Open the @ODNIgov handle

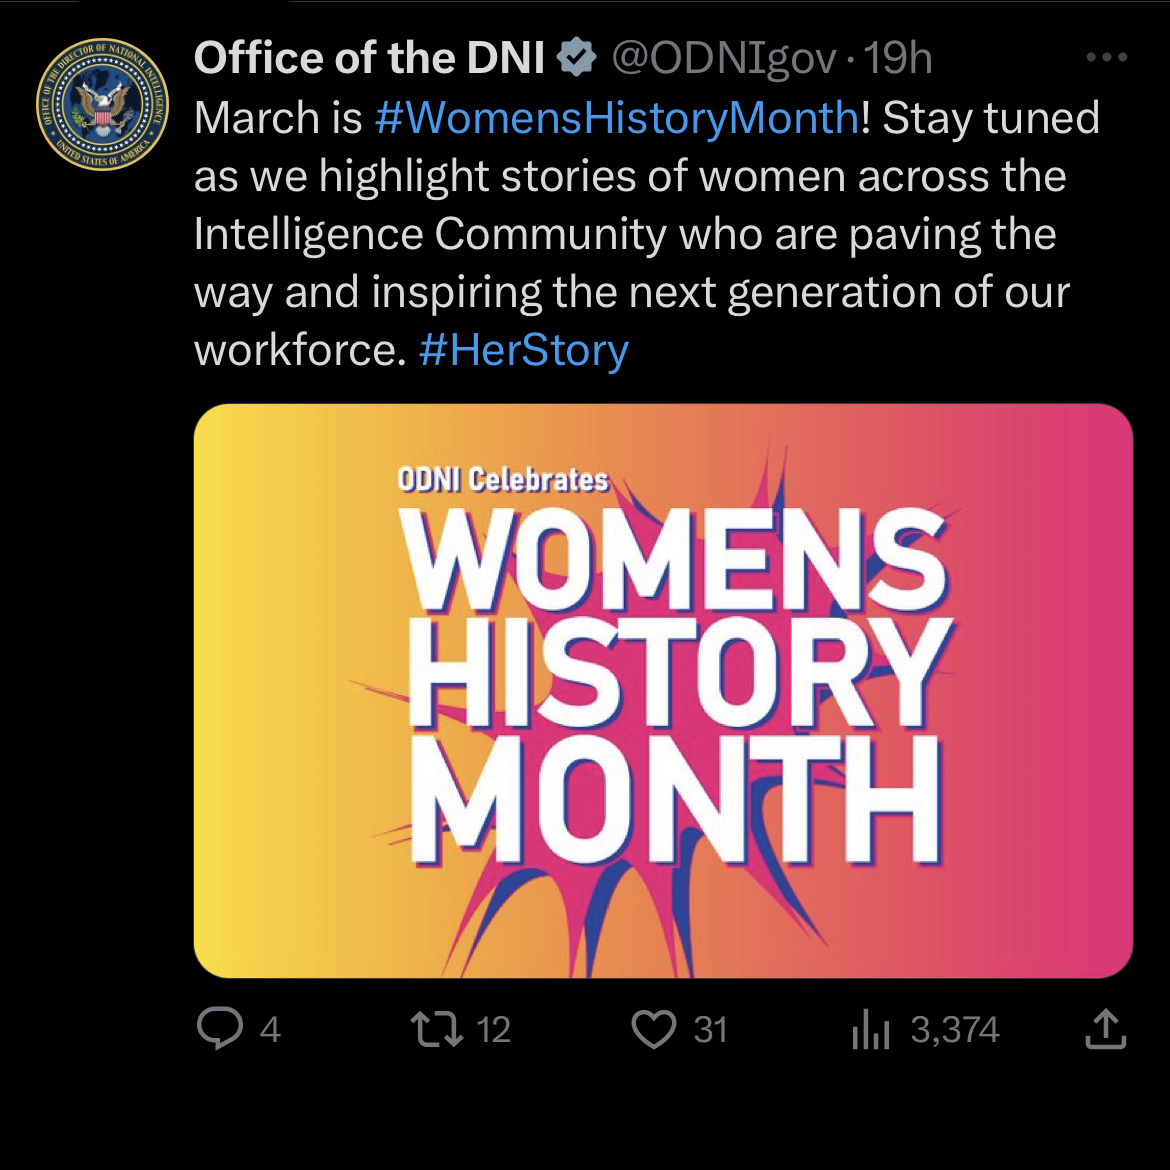click(723, 58)
